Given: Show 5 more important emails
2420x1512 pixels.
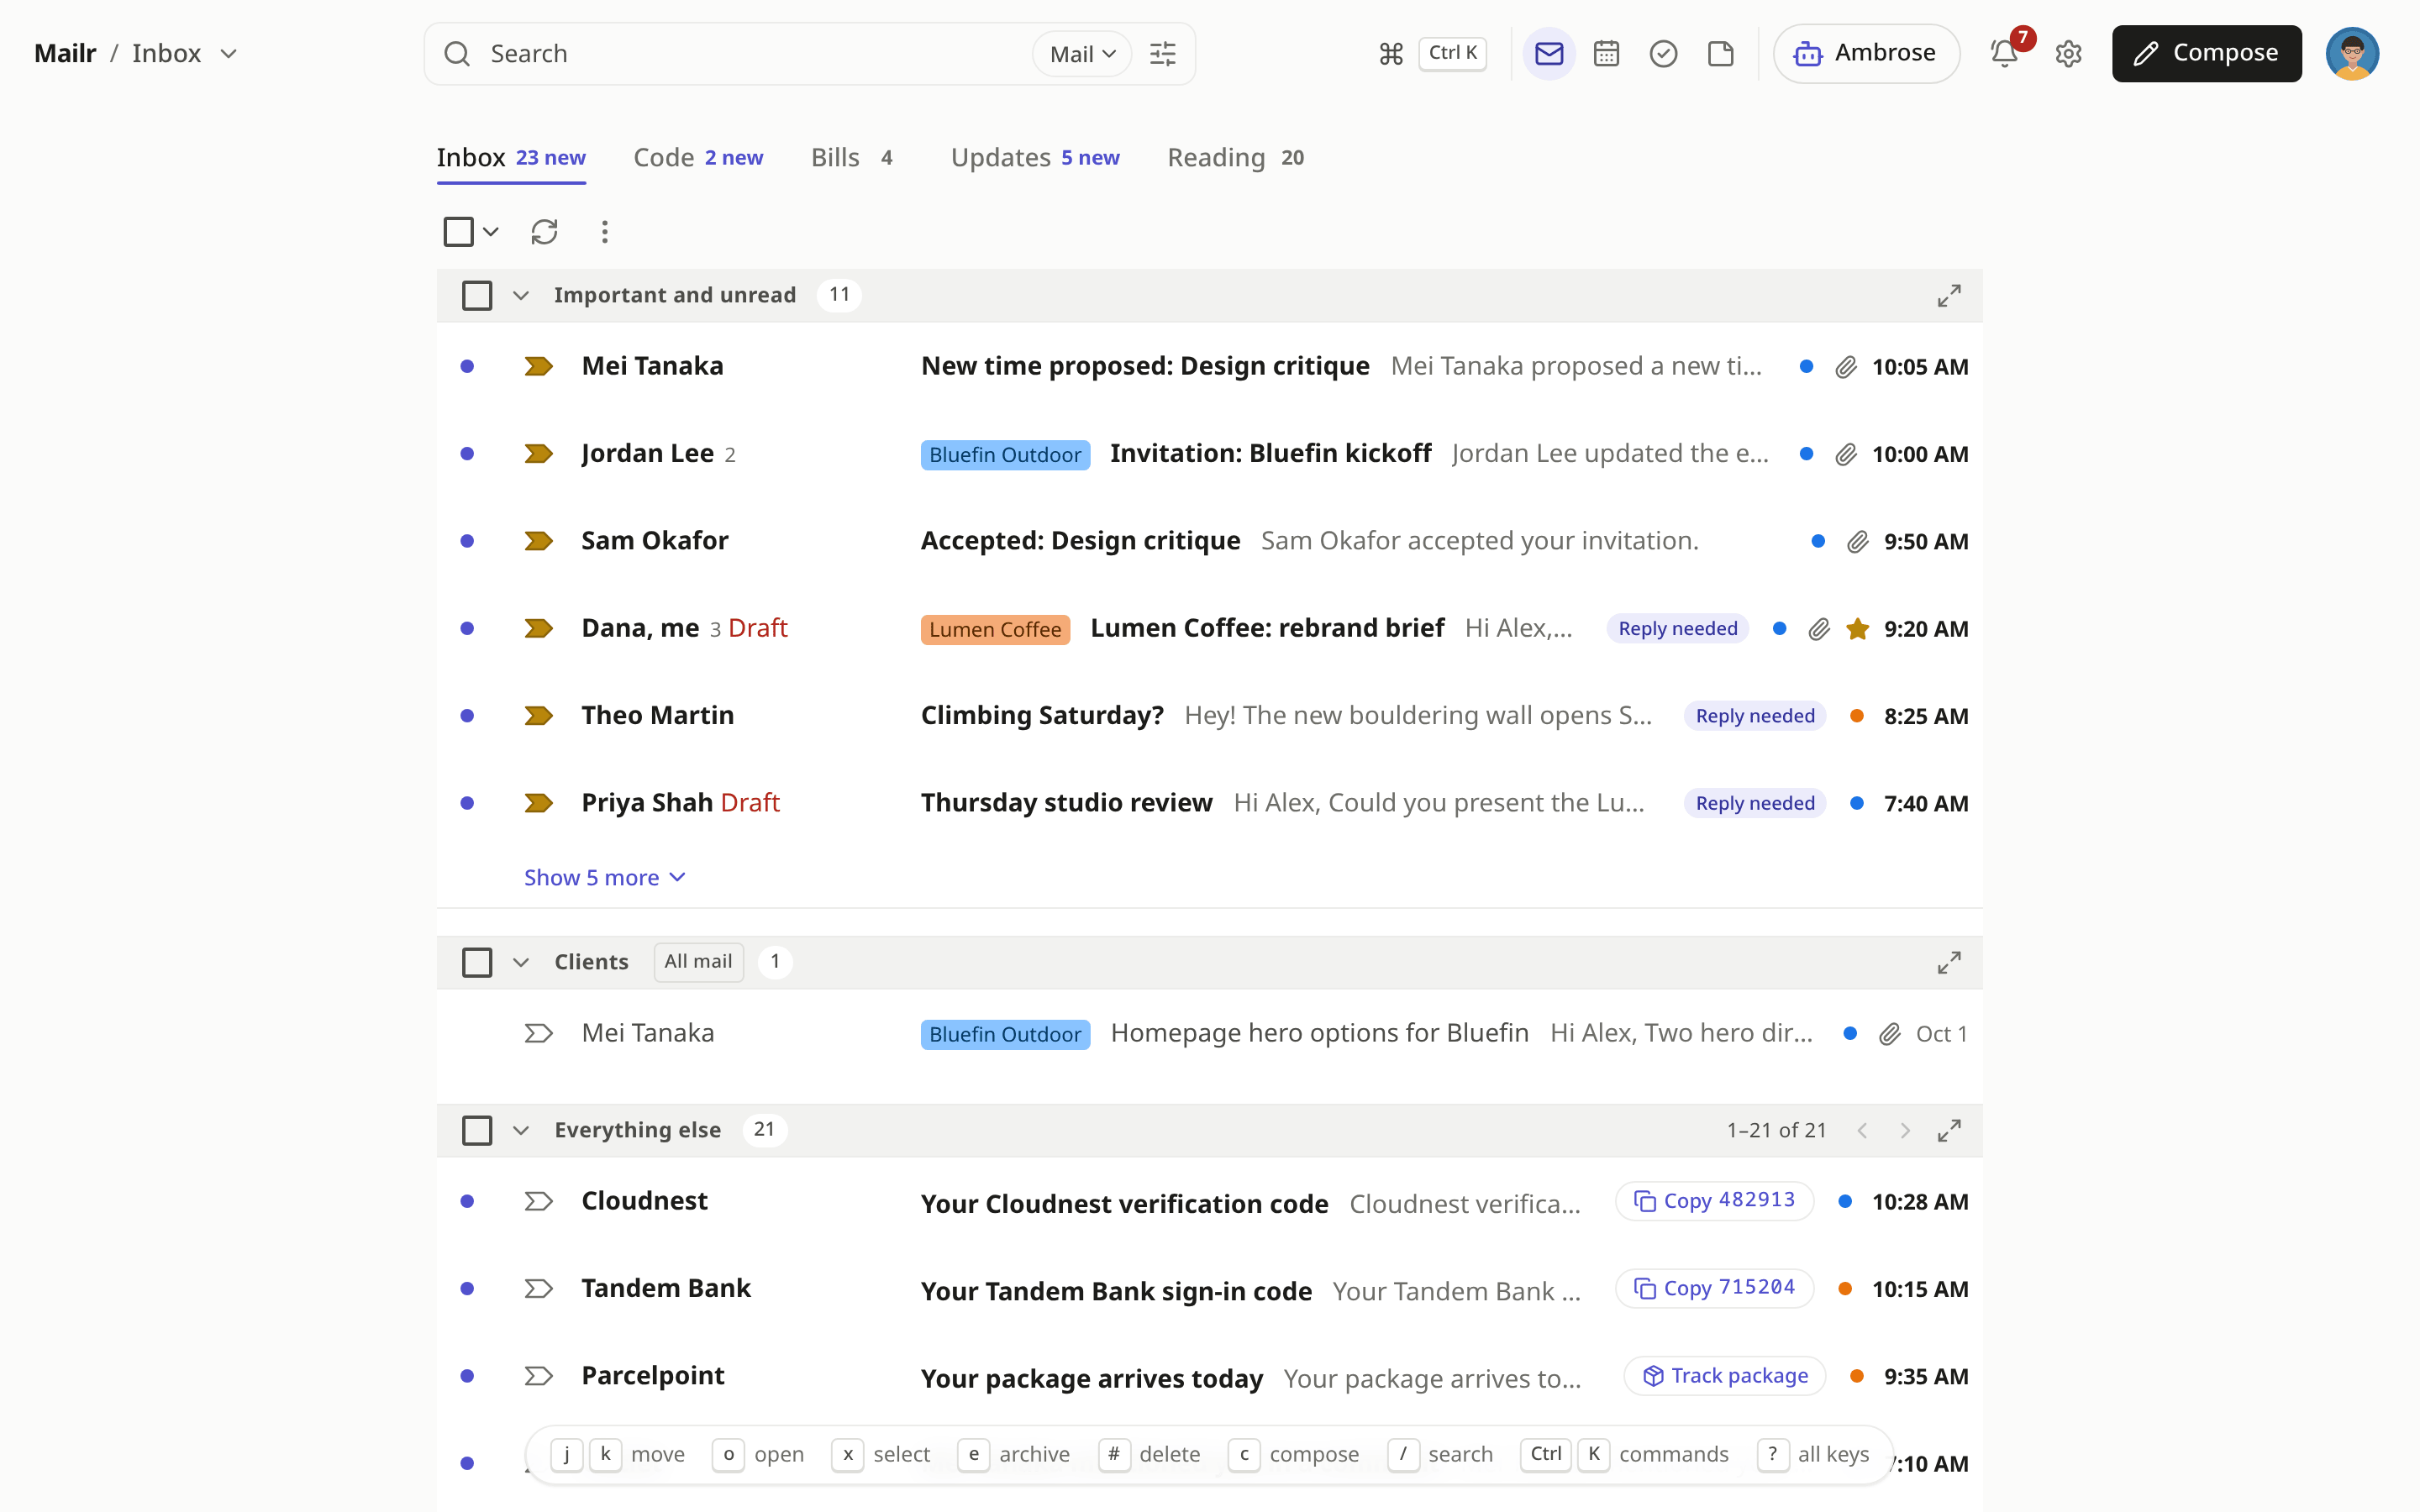Looking at the screenshot, I should coord(604,878).
